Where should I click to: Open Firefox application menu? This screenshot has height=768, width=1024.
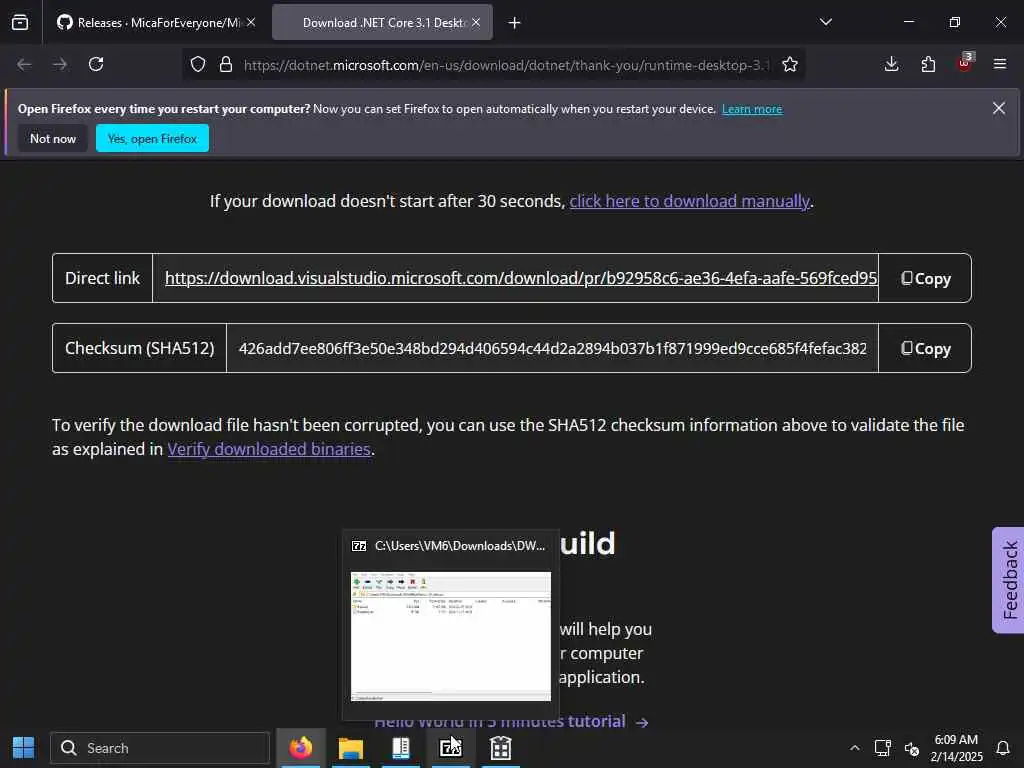pyautogui.click(x=1000, y=64)
